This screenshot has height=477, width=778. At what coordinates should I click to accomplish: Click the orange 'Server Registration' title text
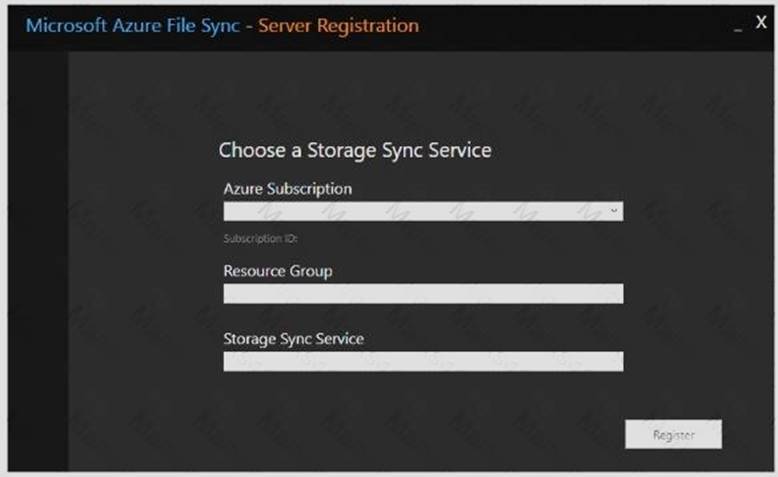click(x=338, y=25)
